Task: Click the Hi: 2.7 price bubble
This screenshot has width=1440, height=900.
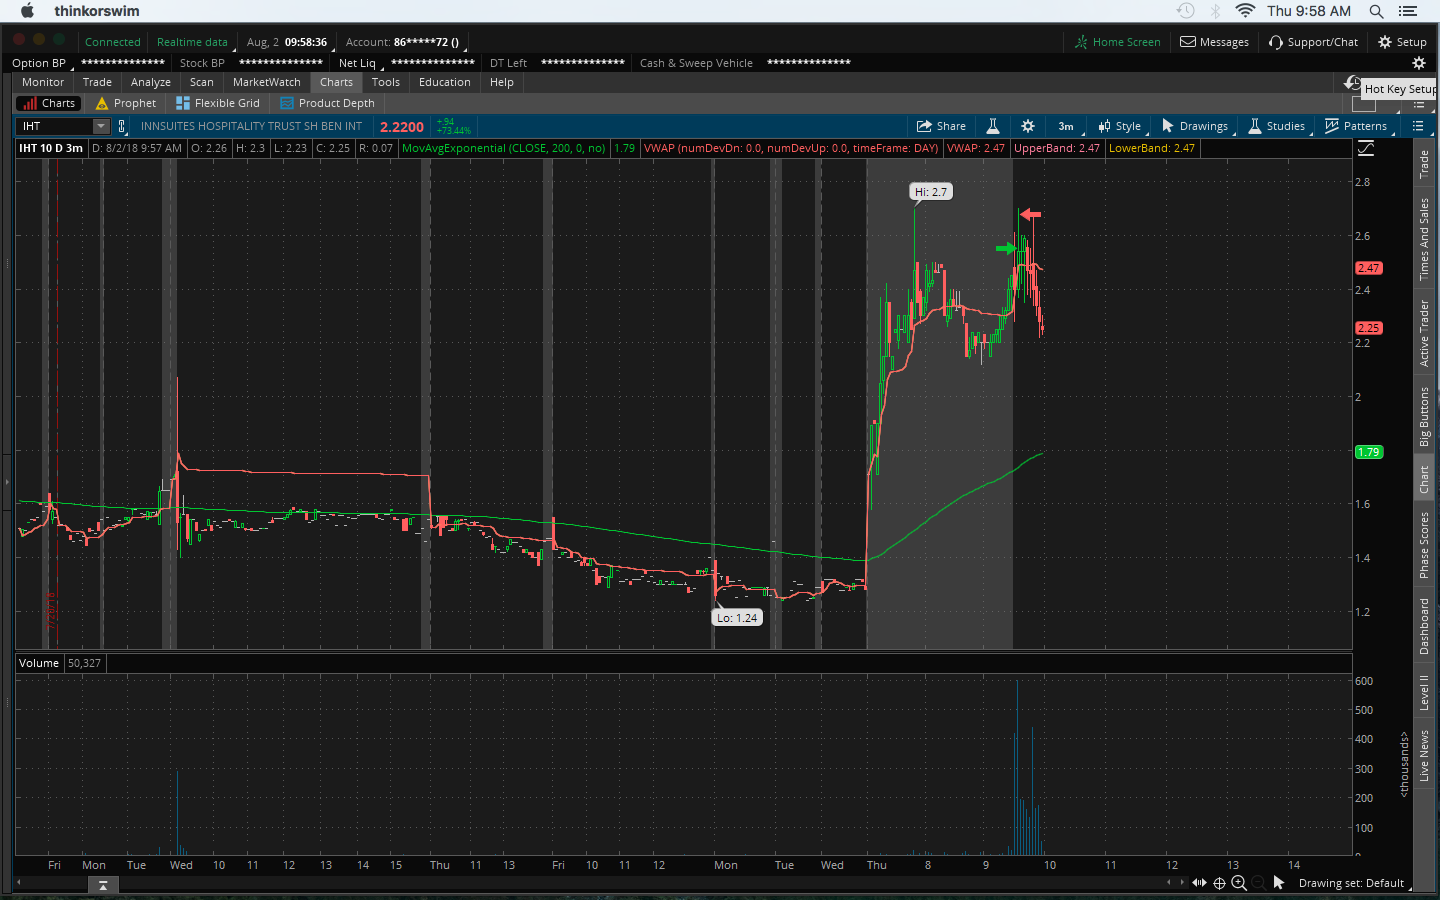Action: (x=931, y=192)
